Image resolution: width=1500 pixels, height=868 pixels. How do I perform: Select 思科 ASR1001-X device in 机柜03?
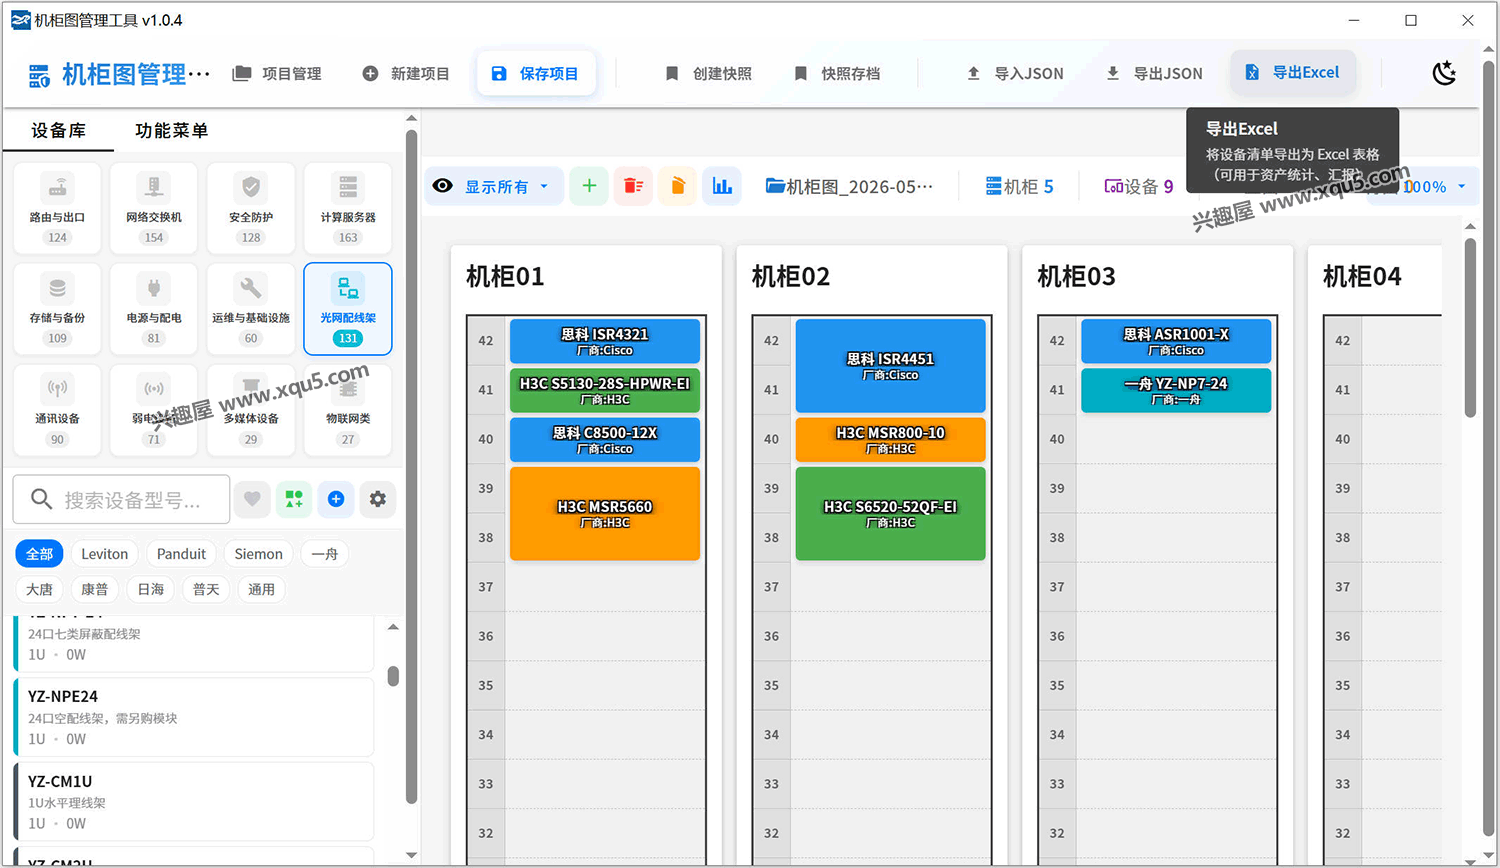tap(1176, 341)
